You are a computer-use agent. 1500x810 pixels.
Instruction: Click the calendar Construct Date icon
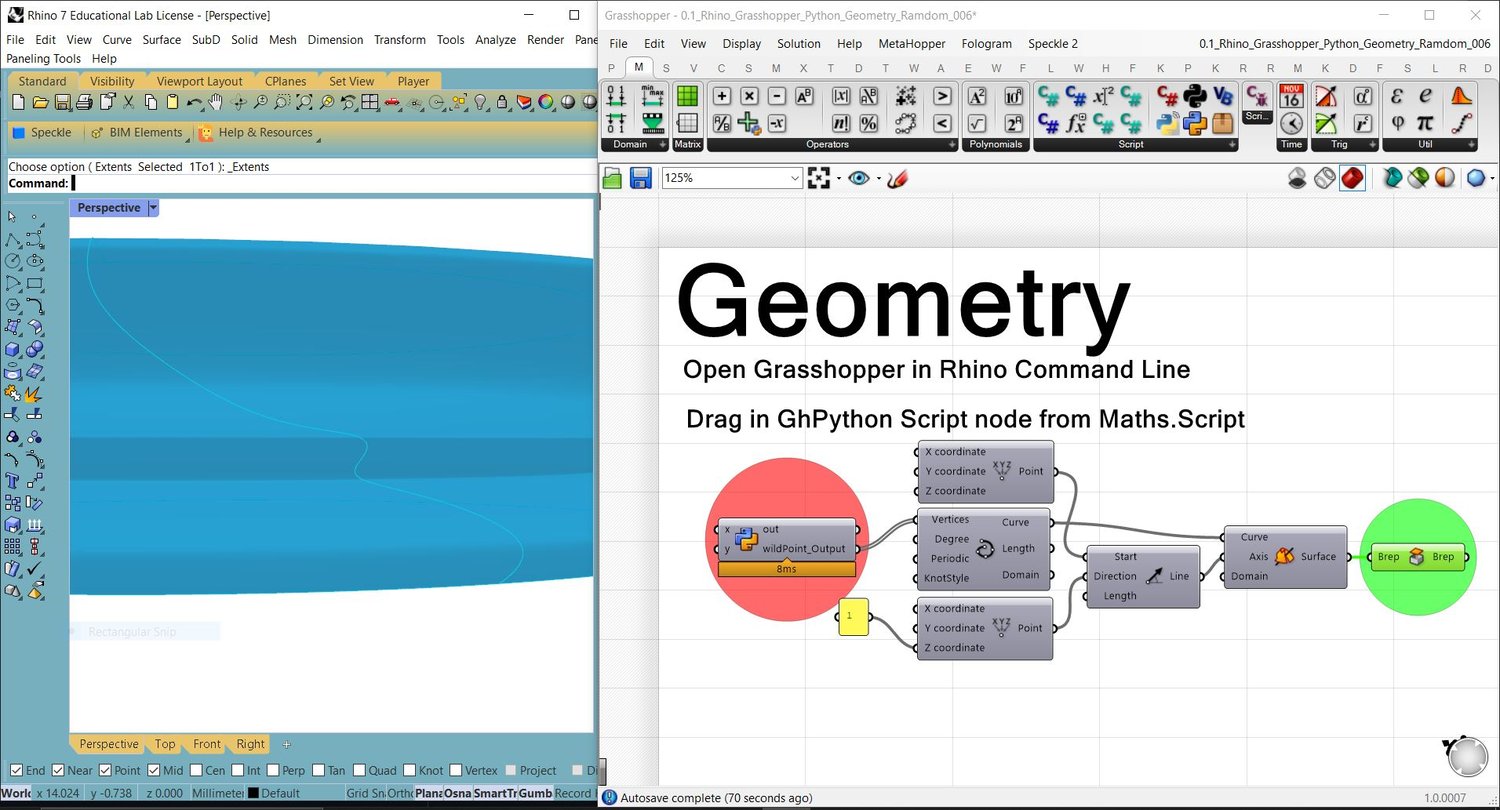pyautogui.click(x=1291, y=96)
